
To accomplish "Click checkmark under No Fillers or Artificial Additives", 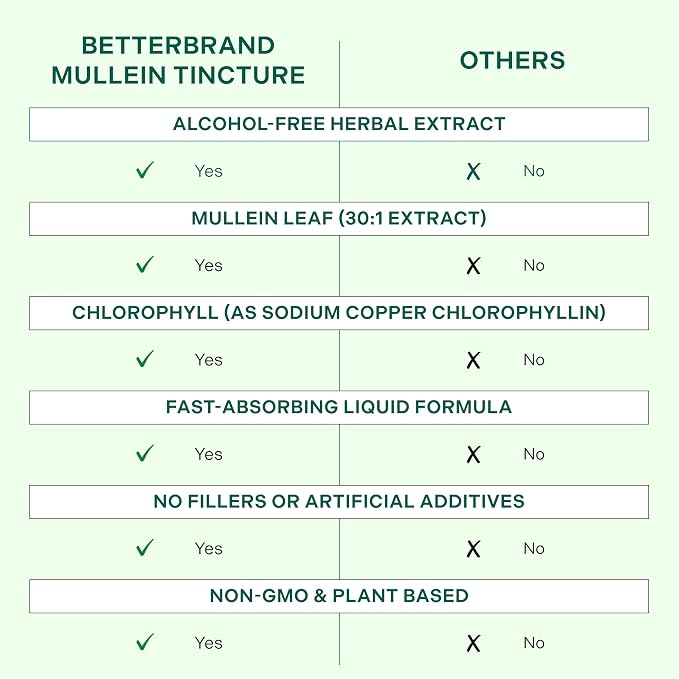I will coord(145,548).
